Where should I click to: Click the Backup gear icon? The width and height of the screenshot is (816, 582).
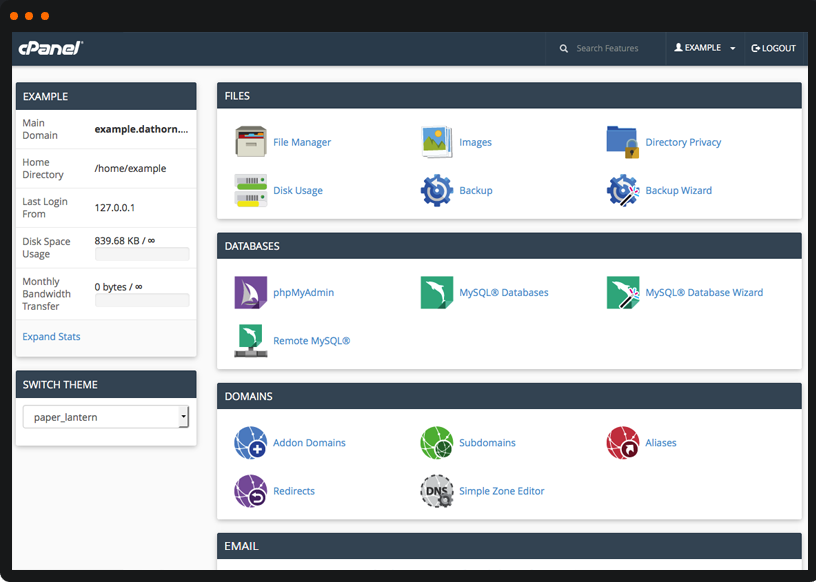[x=437, y=190]
